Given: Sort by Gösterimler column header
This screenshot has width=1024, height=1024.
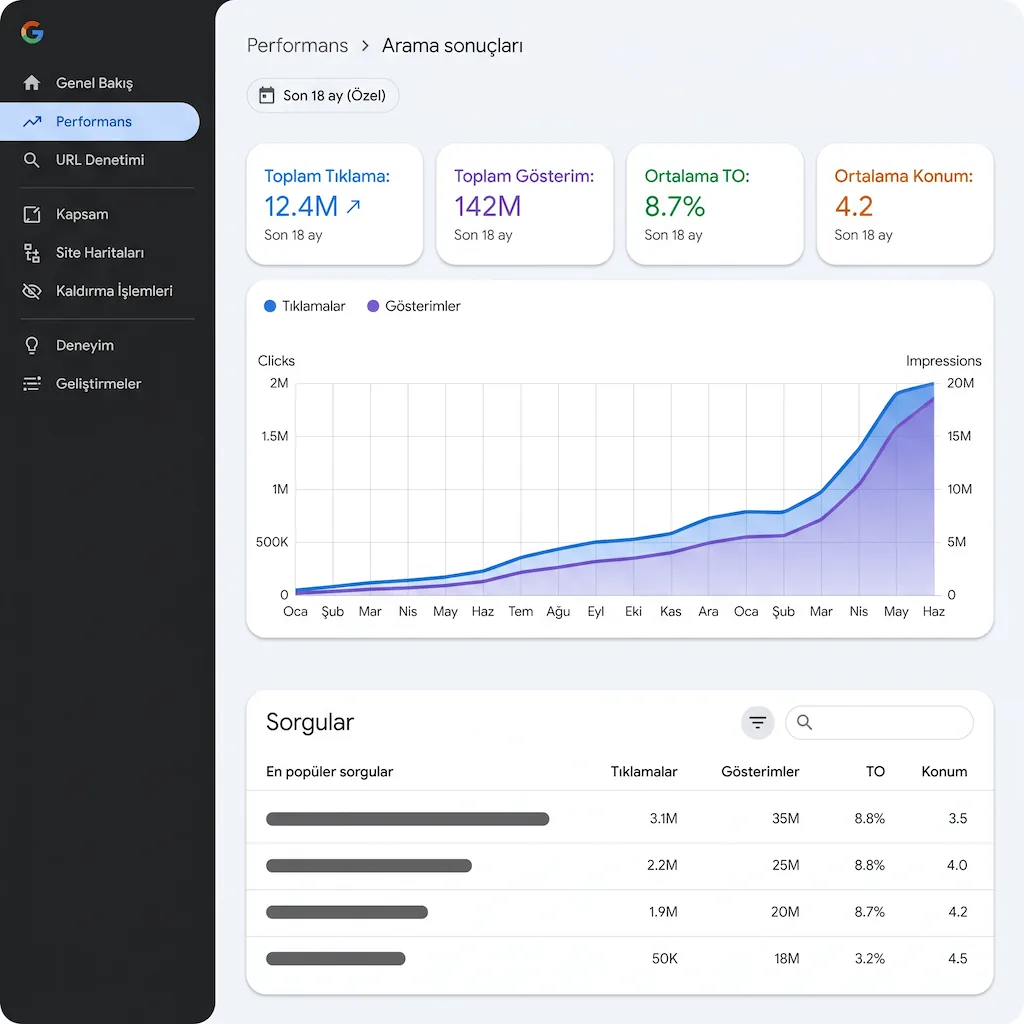Looking at the screenshot, I should [760, 771].
